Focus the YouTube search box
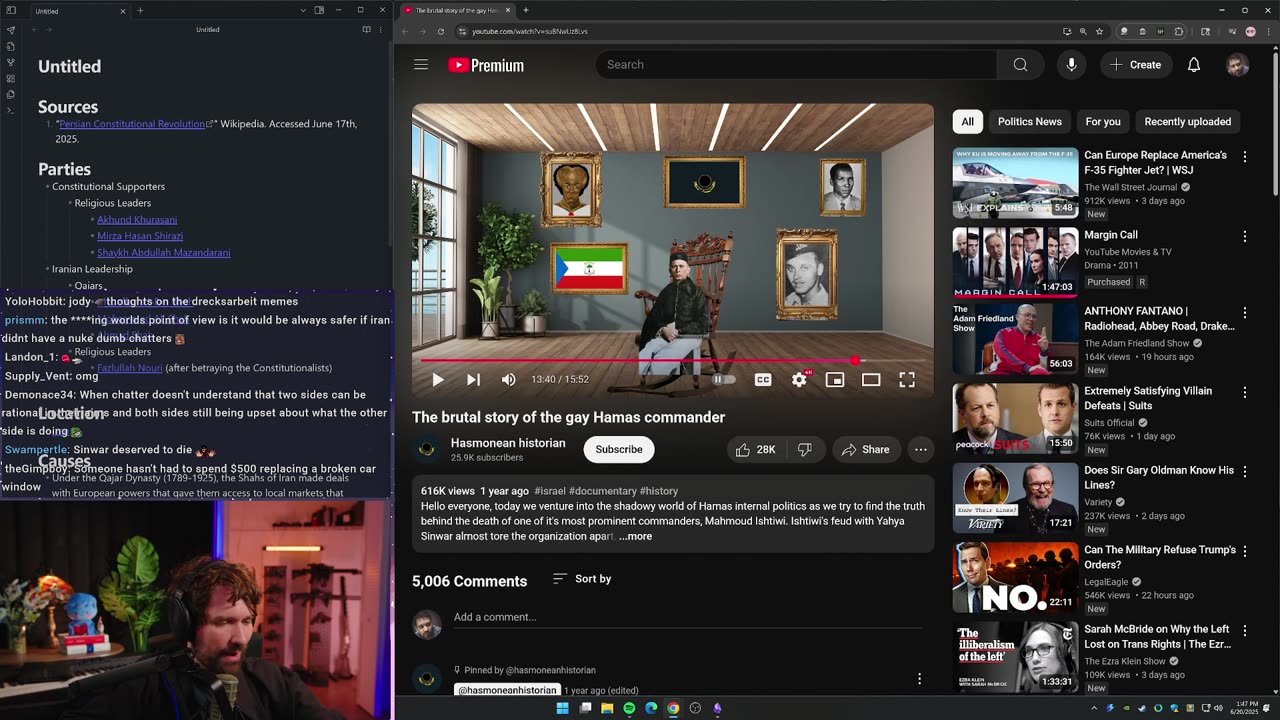1280x720 pixels. [796, 65]
